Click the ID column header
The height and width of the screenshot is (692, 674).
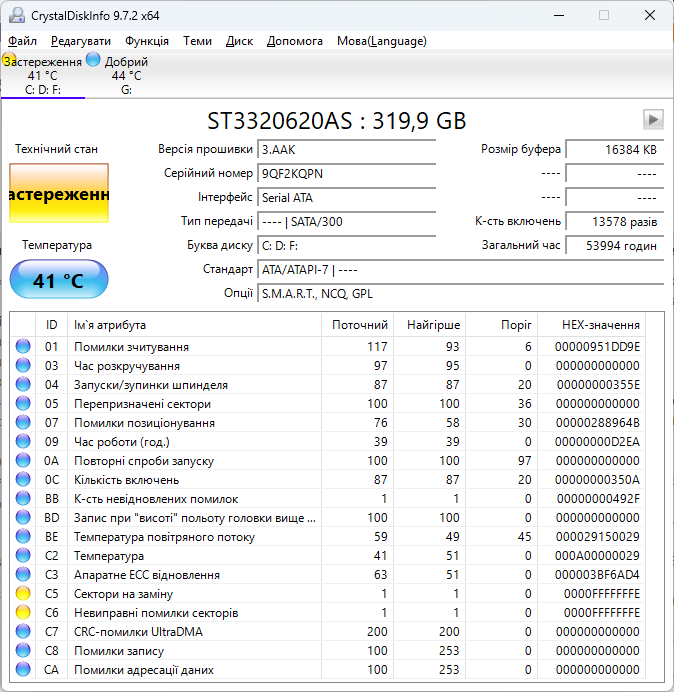click(51, 325)
